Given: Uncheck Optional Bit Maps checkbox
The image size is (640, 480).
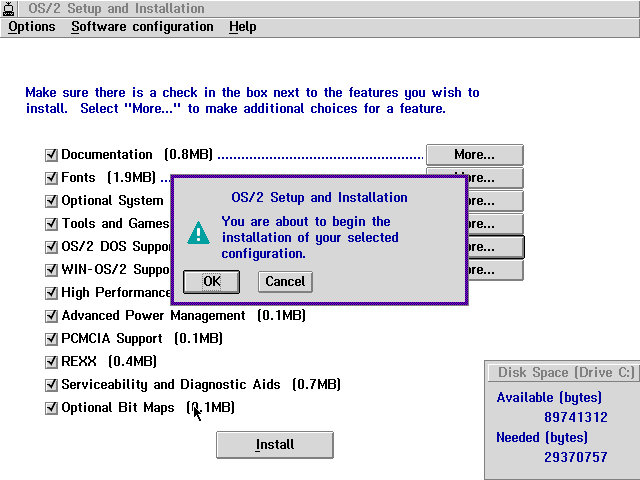Looking at the screenshot, I should [51, 408].
